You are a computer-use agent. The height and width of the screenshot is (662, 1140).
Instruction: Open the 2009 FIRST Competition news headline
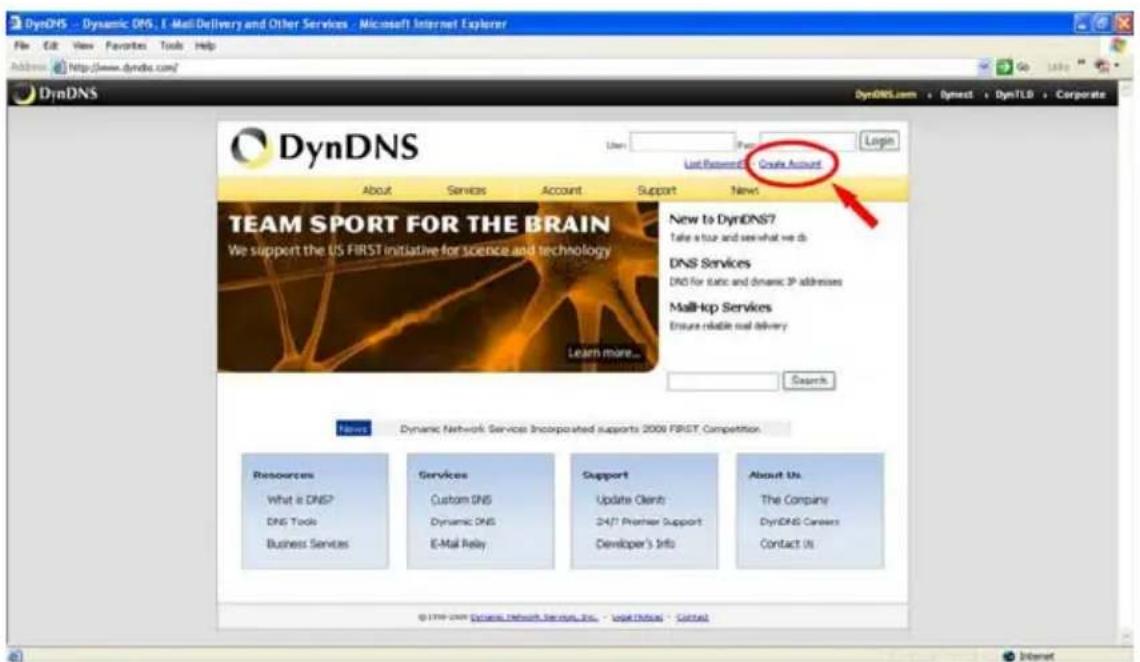[579, 429]
